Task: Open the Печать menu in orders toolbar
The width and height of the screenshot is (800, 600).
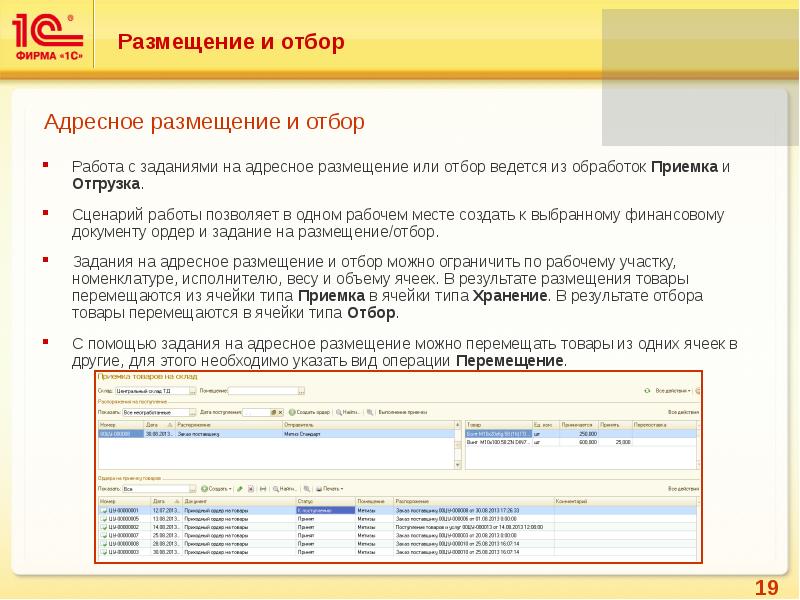Action: click(329, 489)
